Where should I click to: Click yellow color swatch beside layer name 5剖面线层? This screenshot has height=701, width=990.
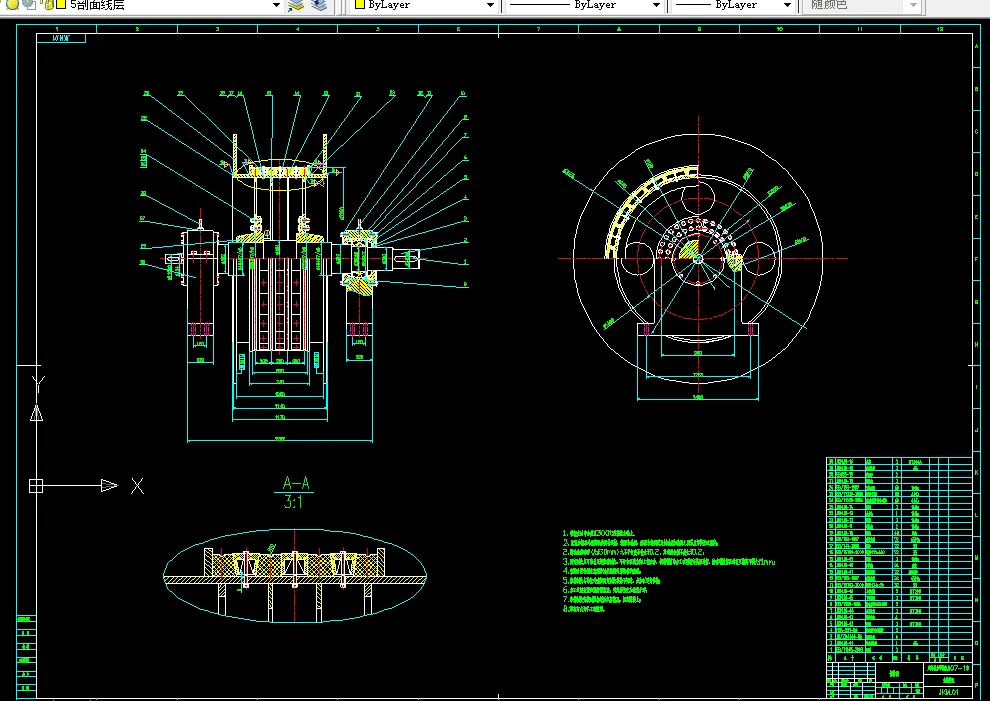[60, 5]
